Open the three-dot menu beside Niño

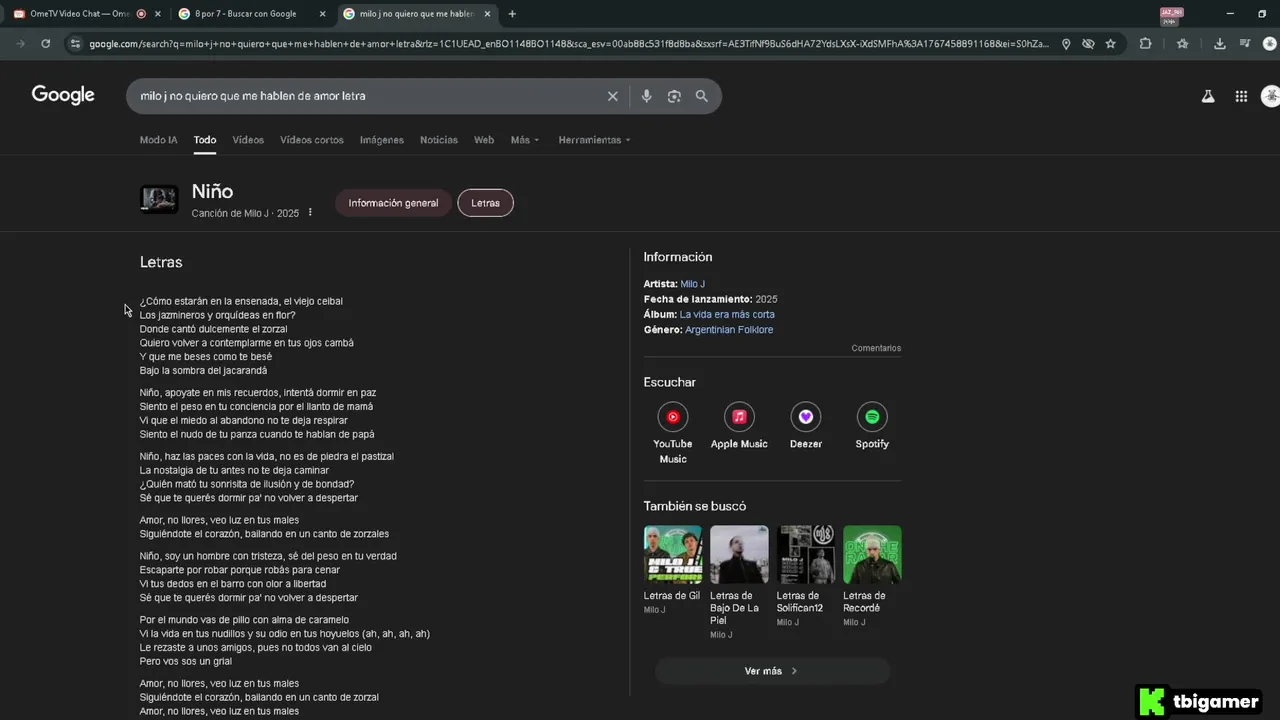click(310, 213)
